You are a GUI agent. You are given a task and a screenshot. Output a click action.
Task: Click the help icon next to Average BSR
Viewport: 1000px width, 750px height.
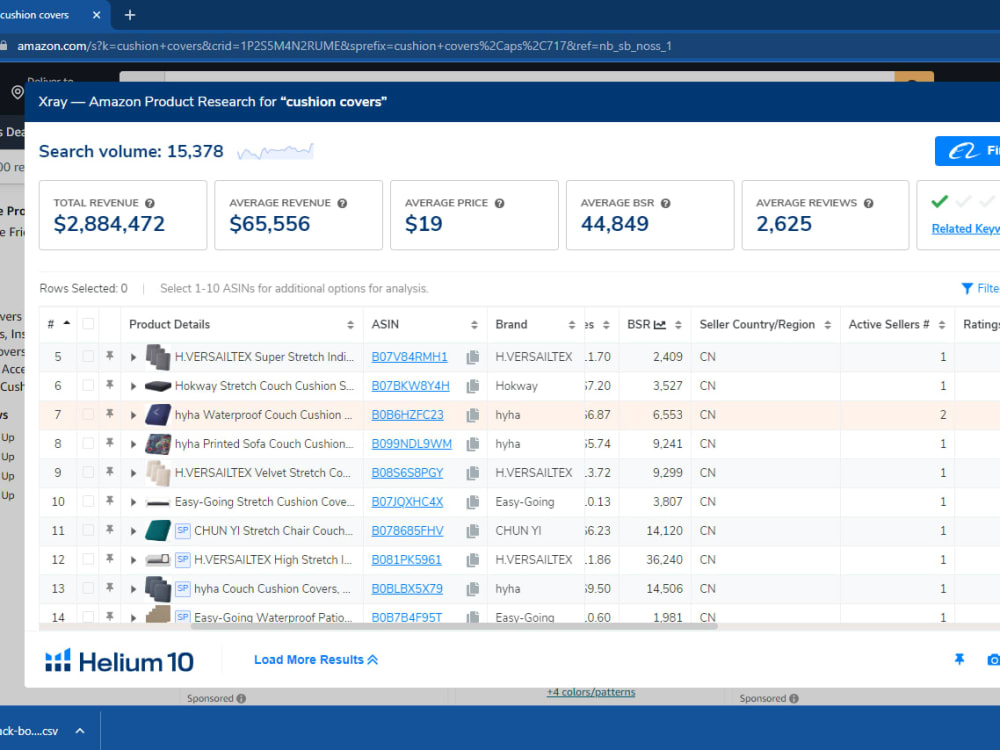[666, 203]
